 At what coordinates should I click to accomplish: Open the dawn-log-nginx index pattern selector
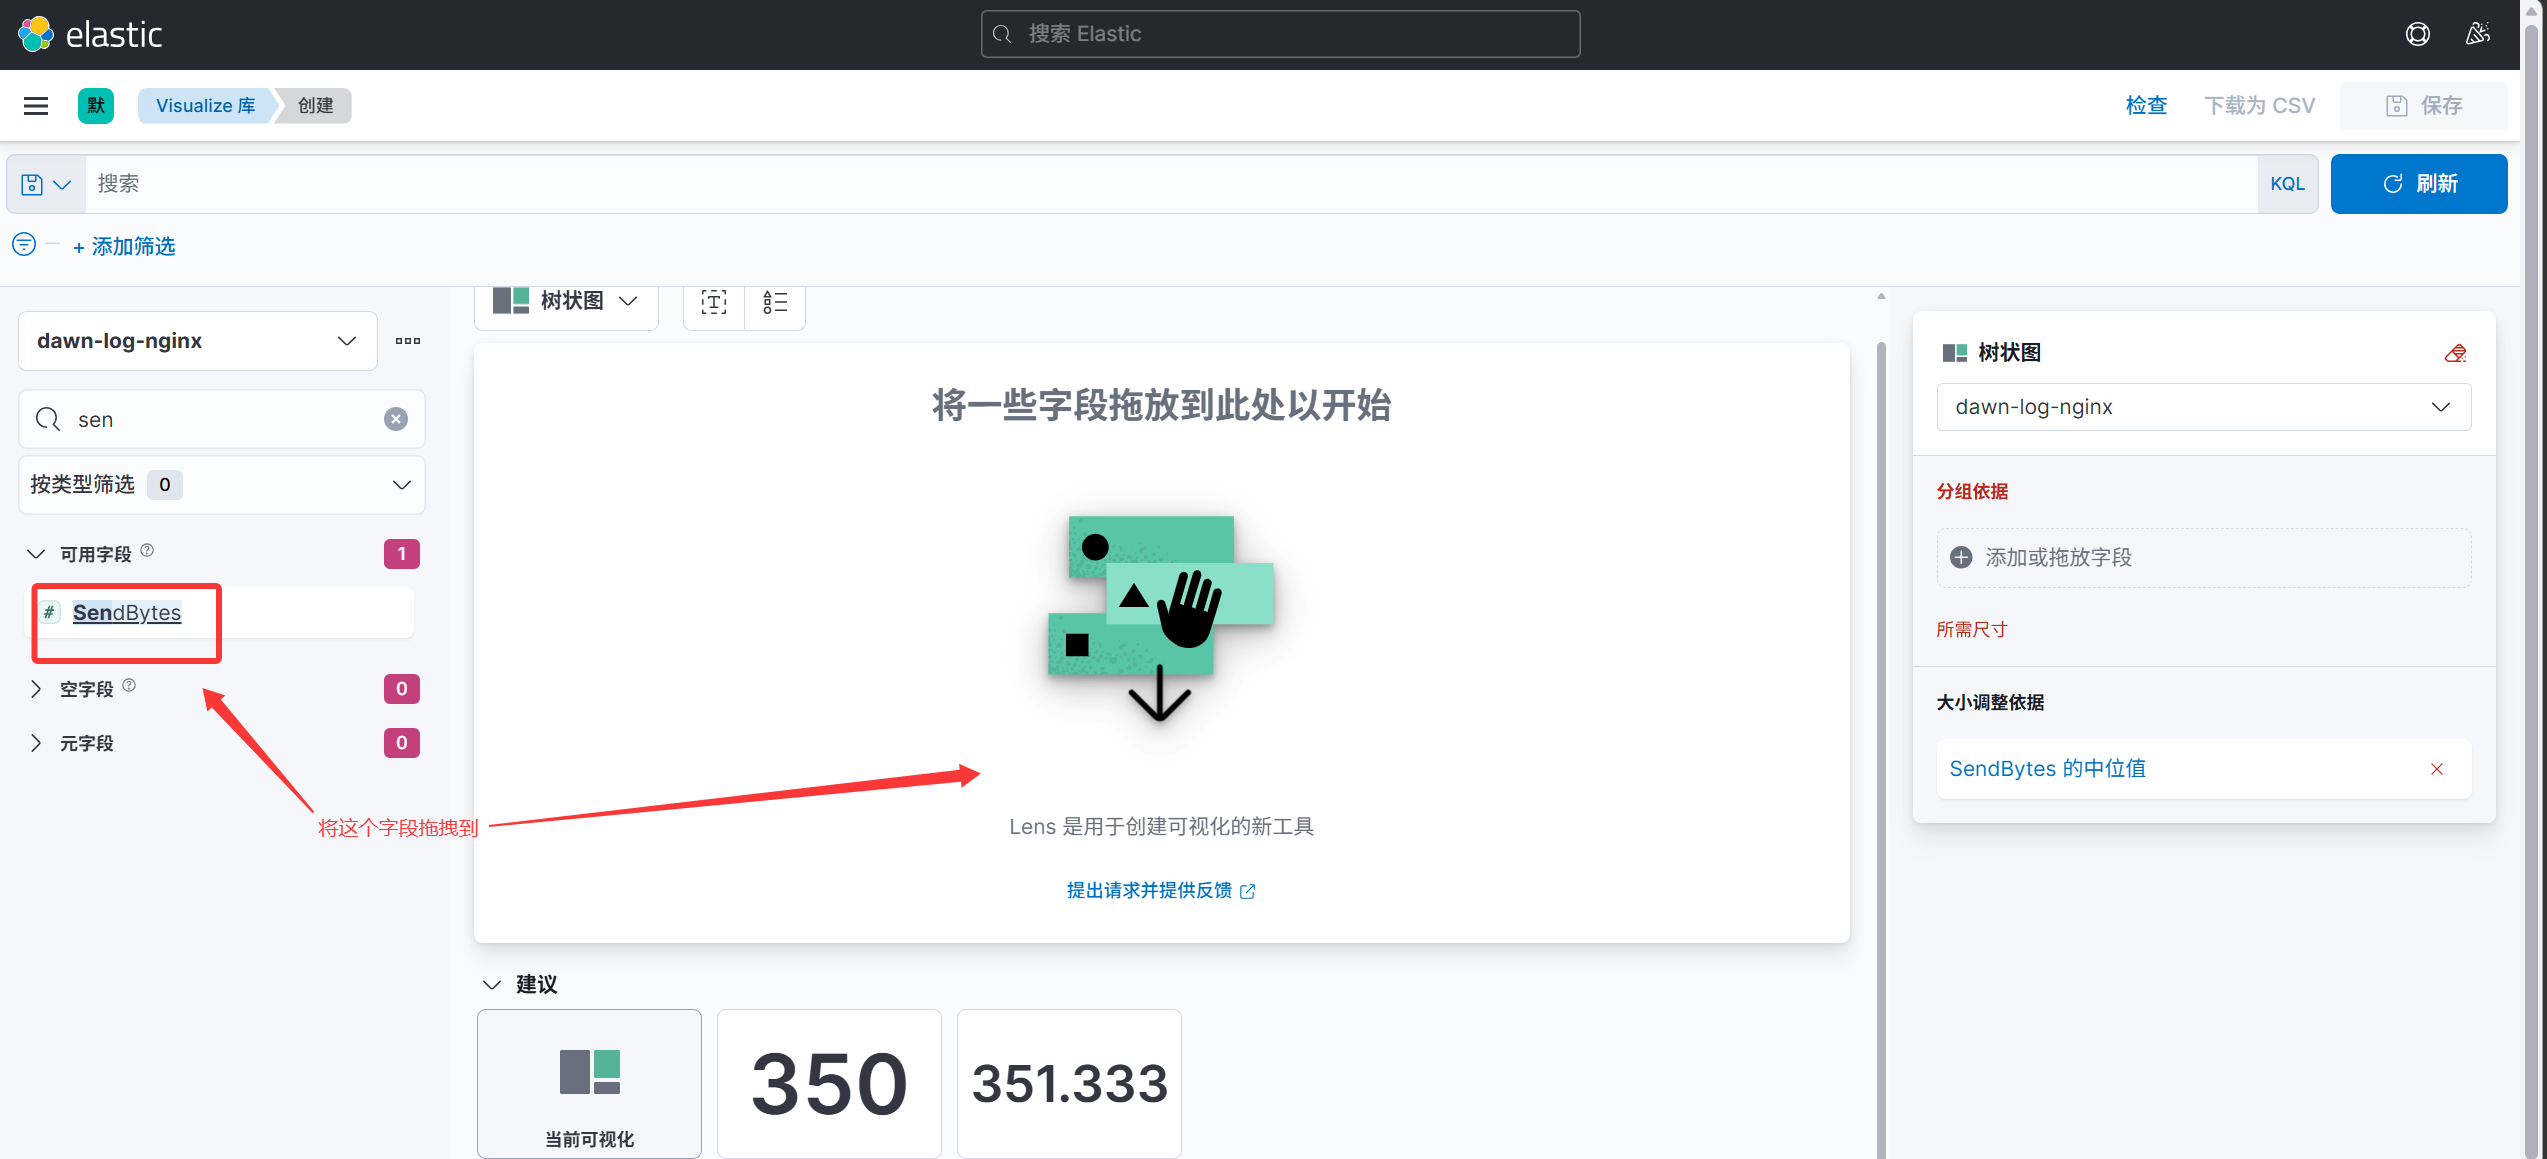point(198,341)
